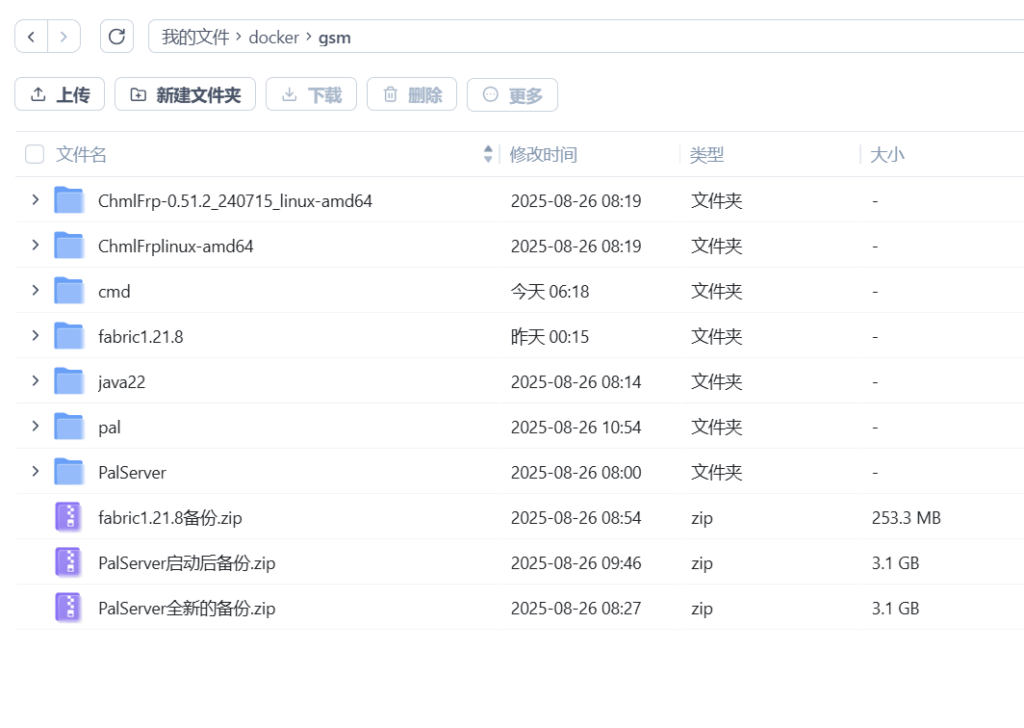Navigate to docker in the breadcrumb

pos(273,37)
